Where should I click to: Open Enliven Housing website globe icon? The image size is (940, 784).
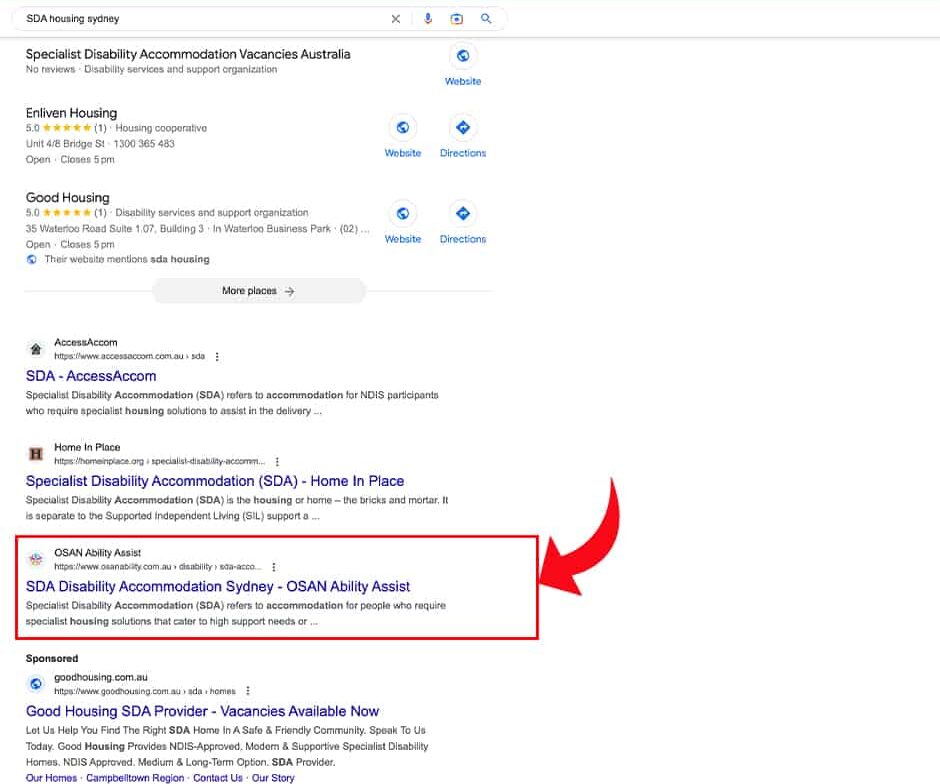click(x=403, y=128)
